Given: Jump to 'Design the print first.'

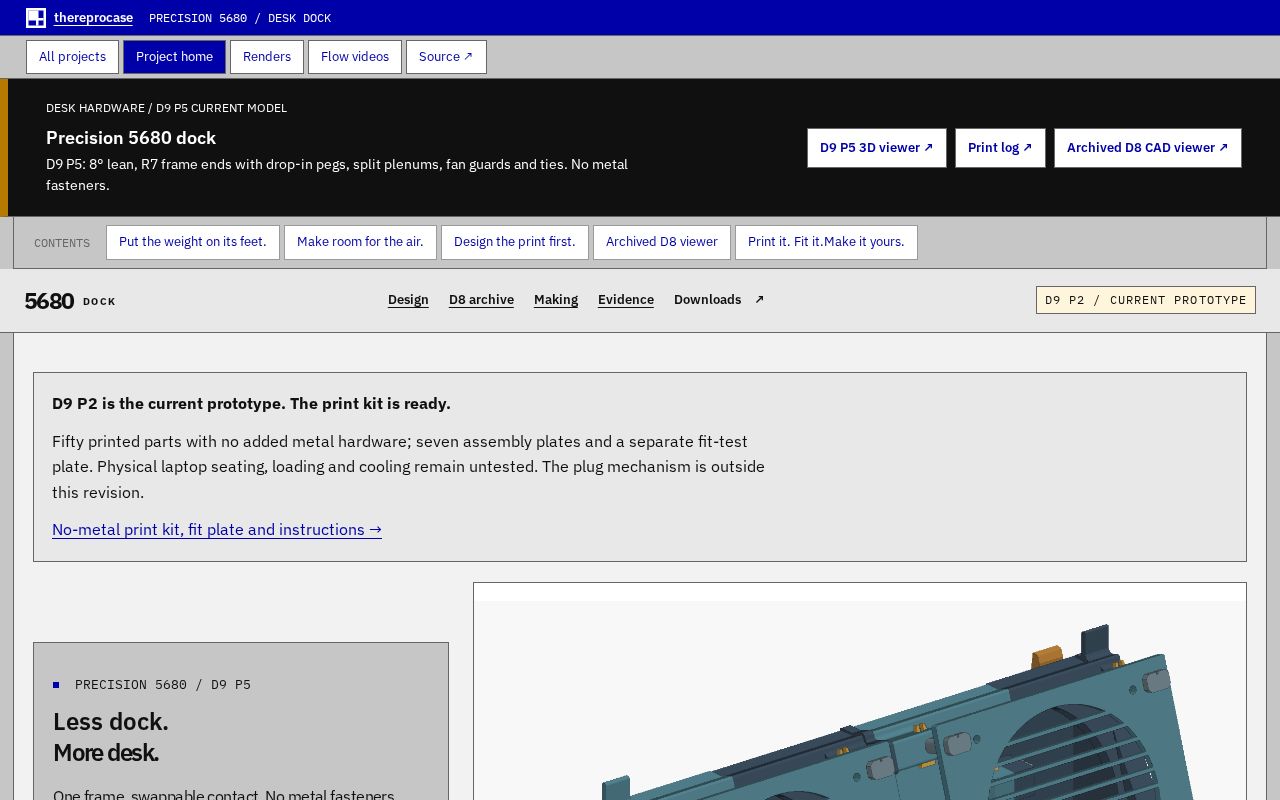Looking at the screenshot, I should click(515, 242).
